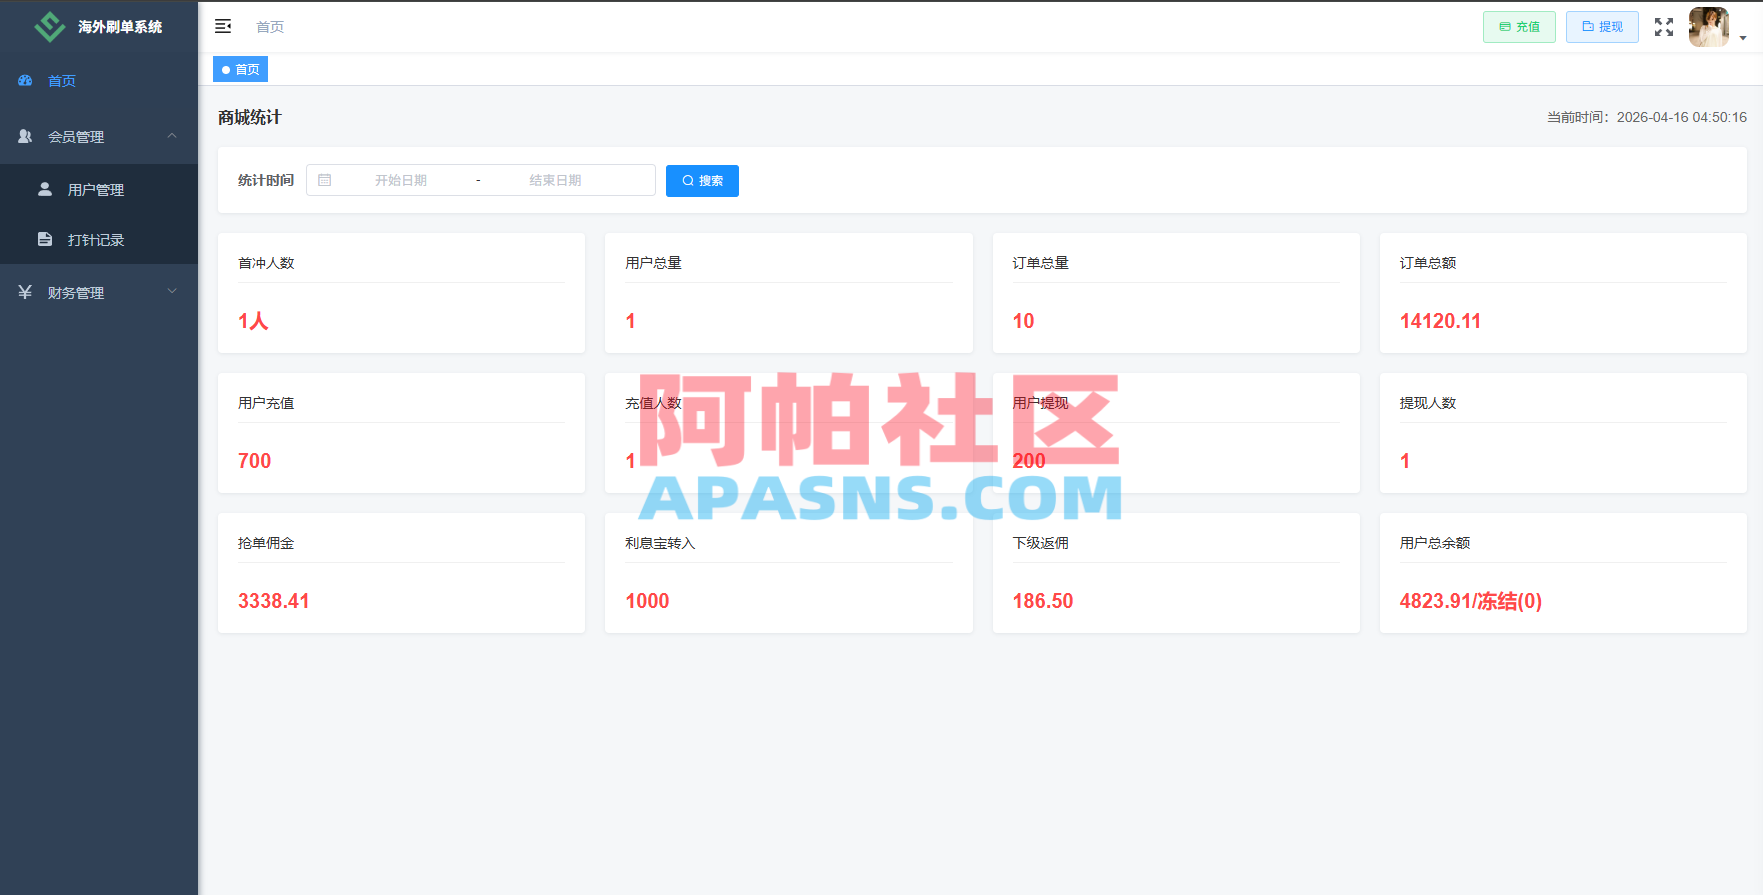Select the 会员管理 menu label

76,137
